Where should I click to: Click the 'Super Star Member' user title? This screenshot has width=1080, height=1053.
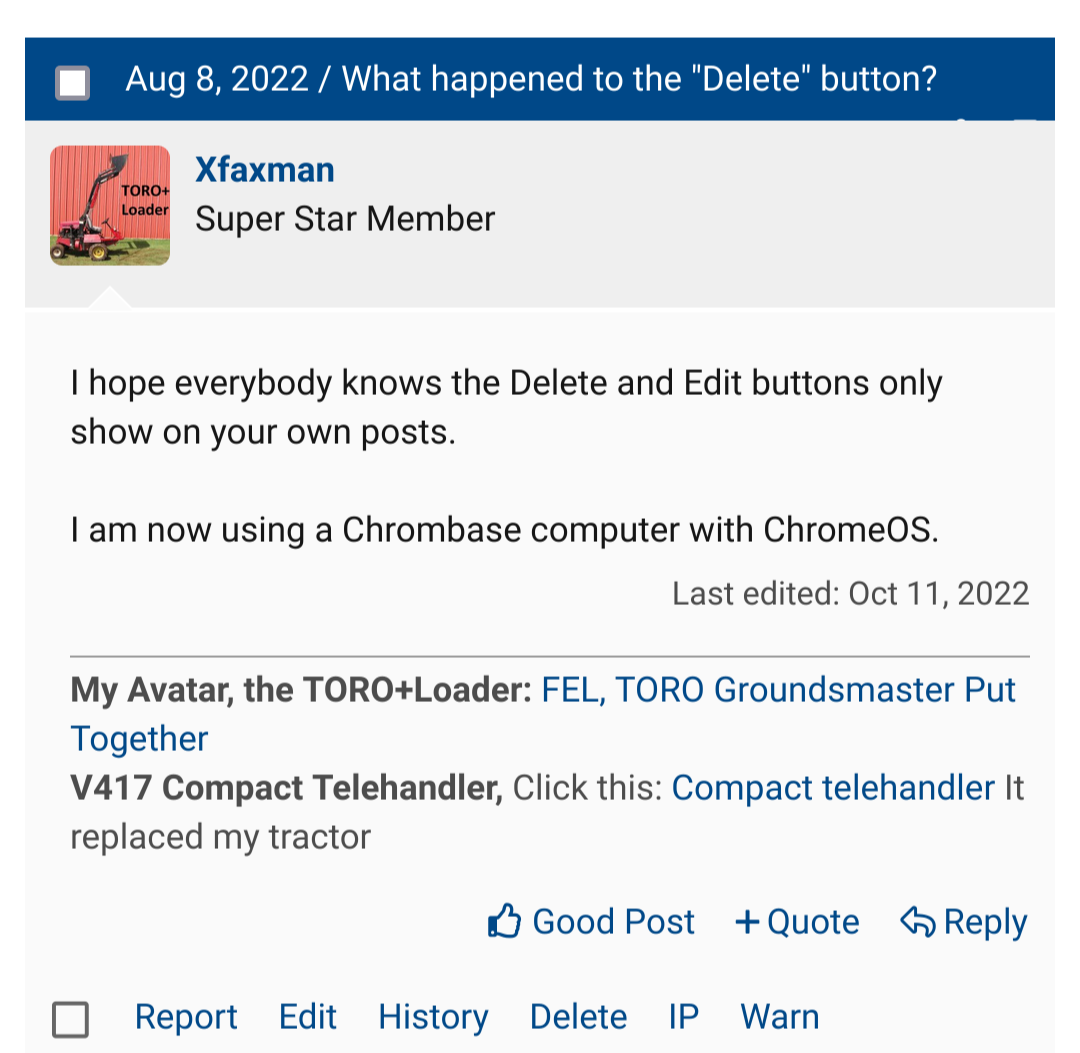pyautogui.click(x=345, y=219)
